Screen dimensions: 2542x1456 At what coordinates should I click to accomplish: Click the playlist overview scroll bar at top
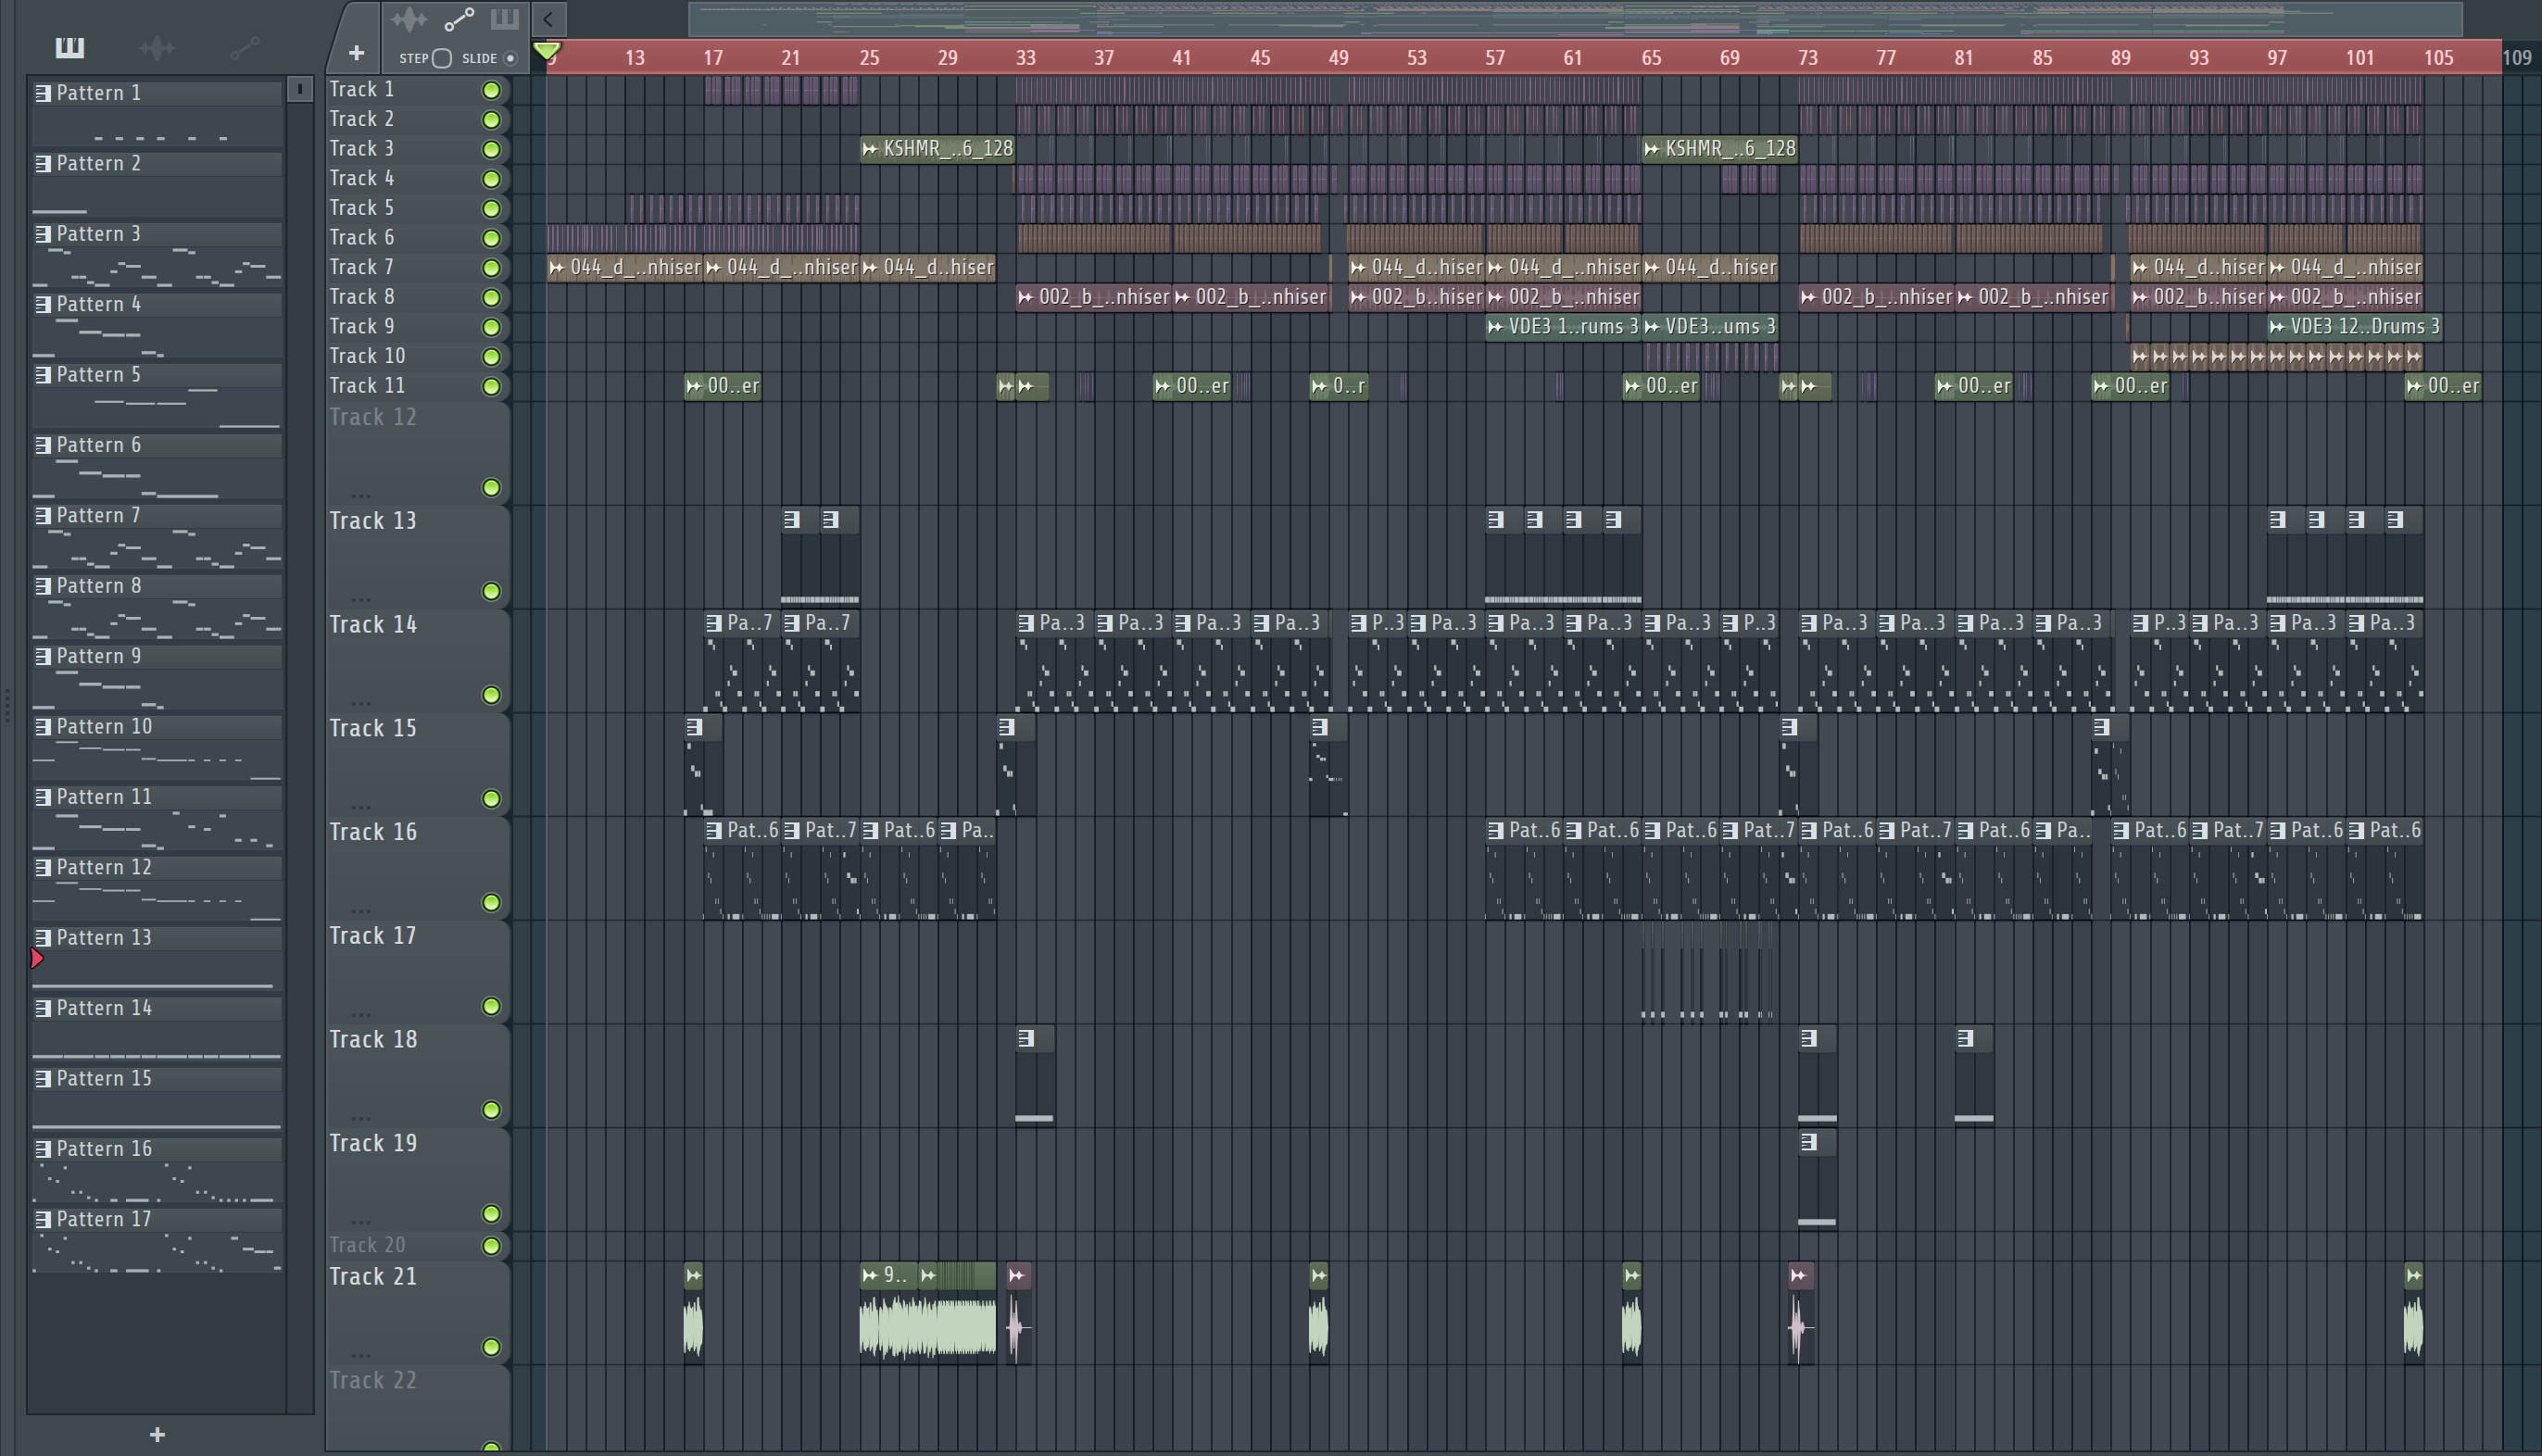[x=1575, y=19]
